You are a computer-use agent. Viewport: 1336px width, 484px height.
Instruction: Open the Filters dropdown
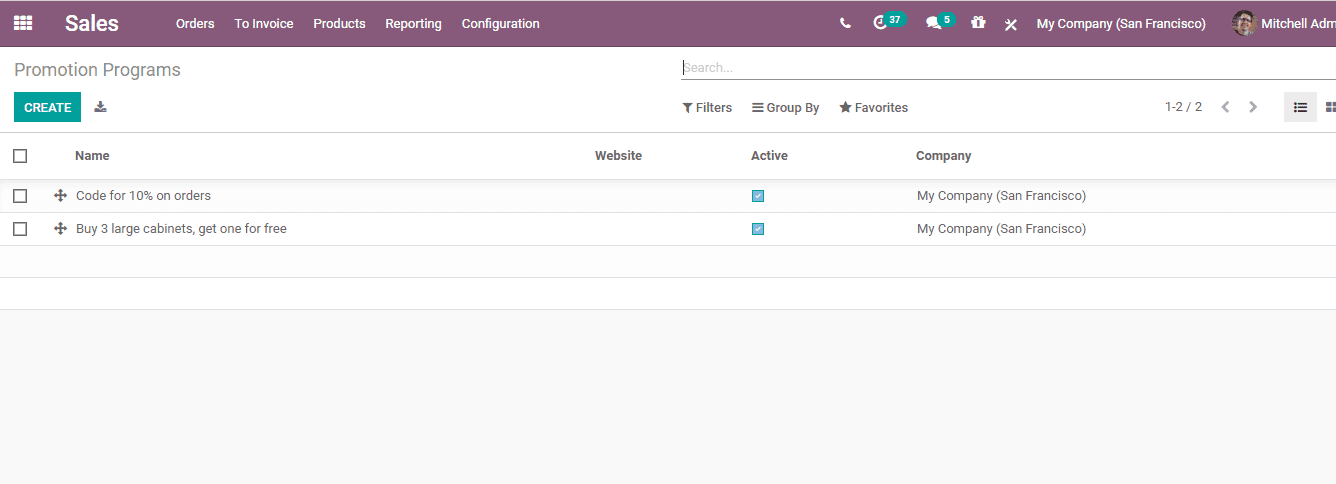[x=707, y=107]
